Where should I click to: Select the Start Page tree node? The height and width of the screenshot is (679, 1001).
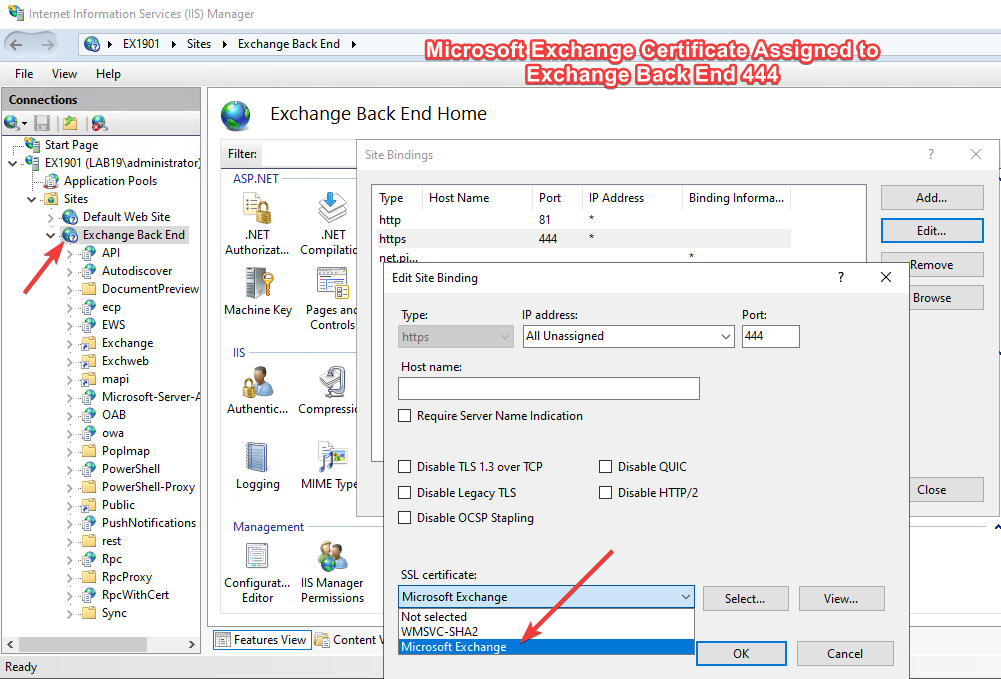[x=71, y=145]
